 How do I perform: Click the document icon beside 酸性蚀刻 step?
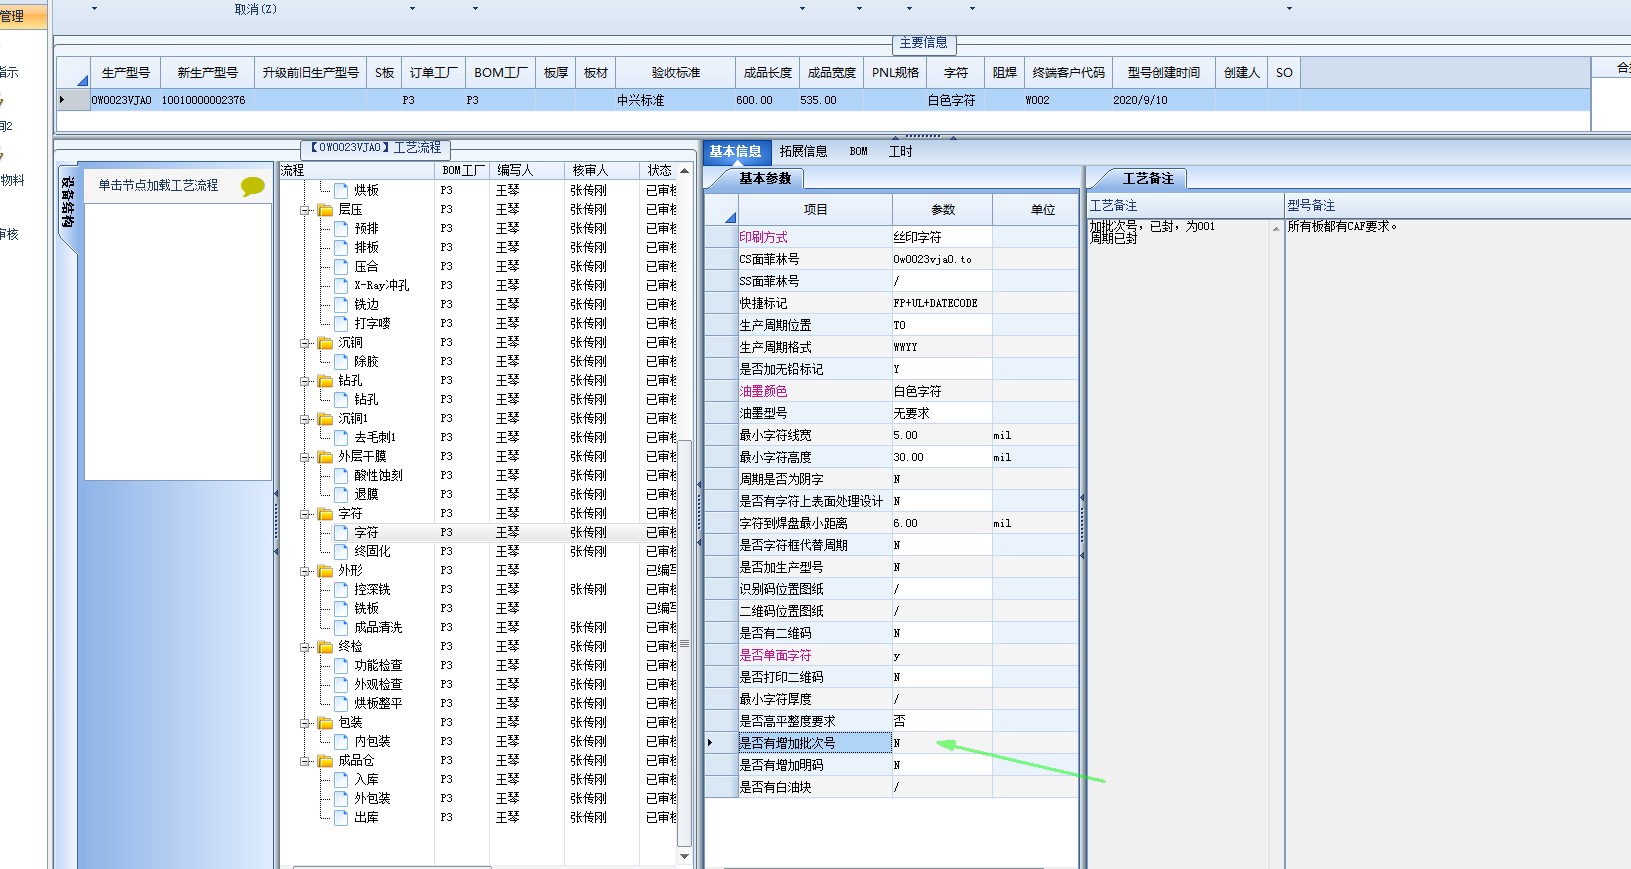(341, 475)
